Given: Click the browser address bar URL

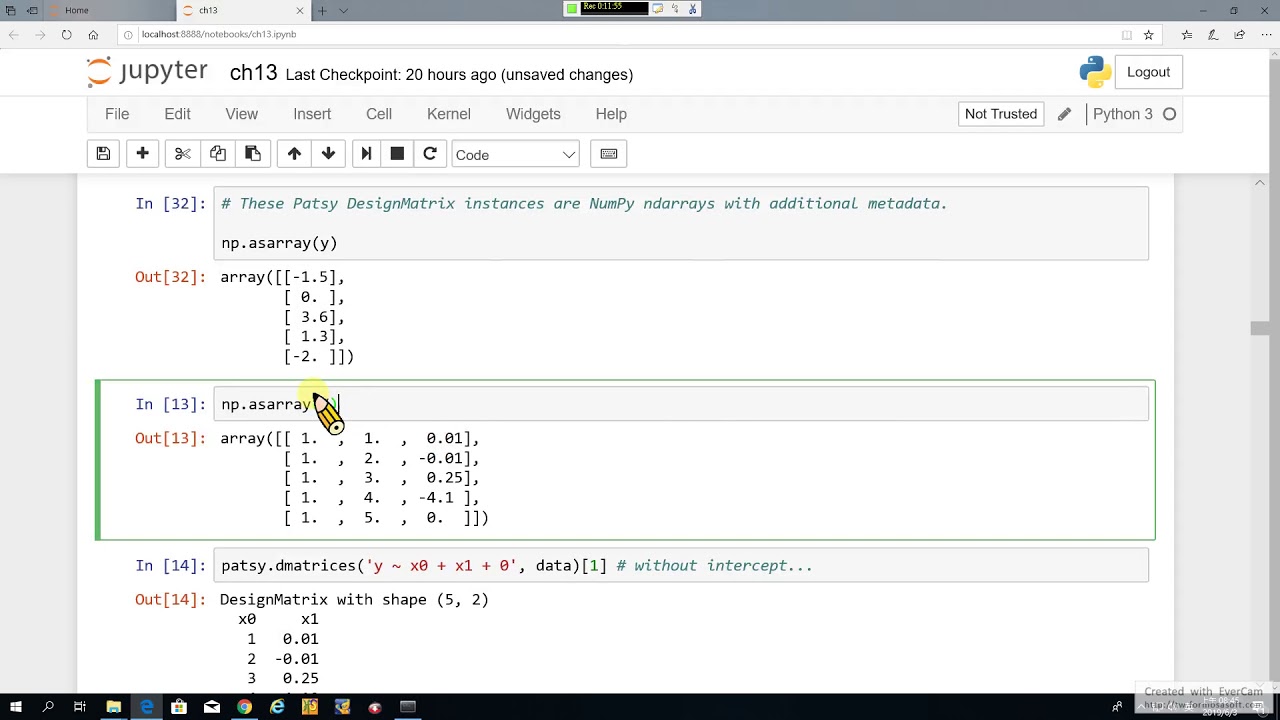Looking at the screenshot, I should pos(219,34).
